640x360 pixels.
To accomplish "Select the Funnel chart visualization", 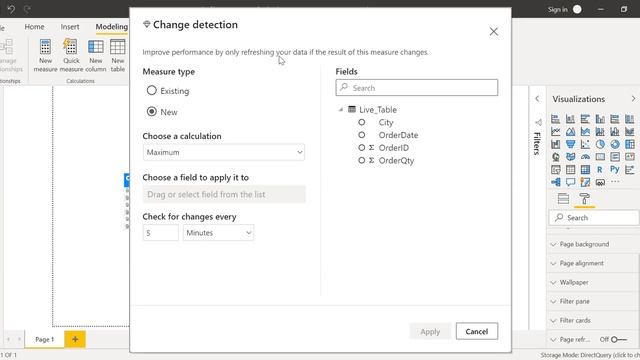I will point(571,144).
